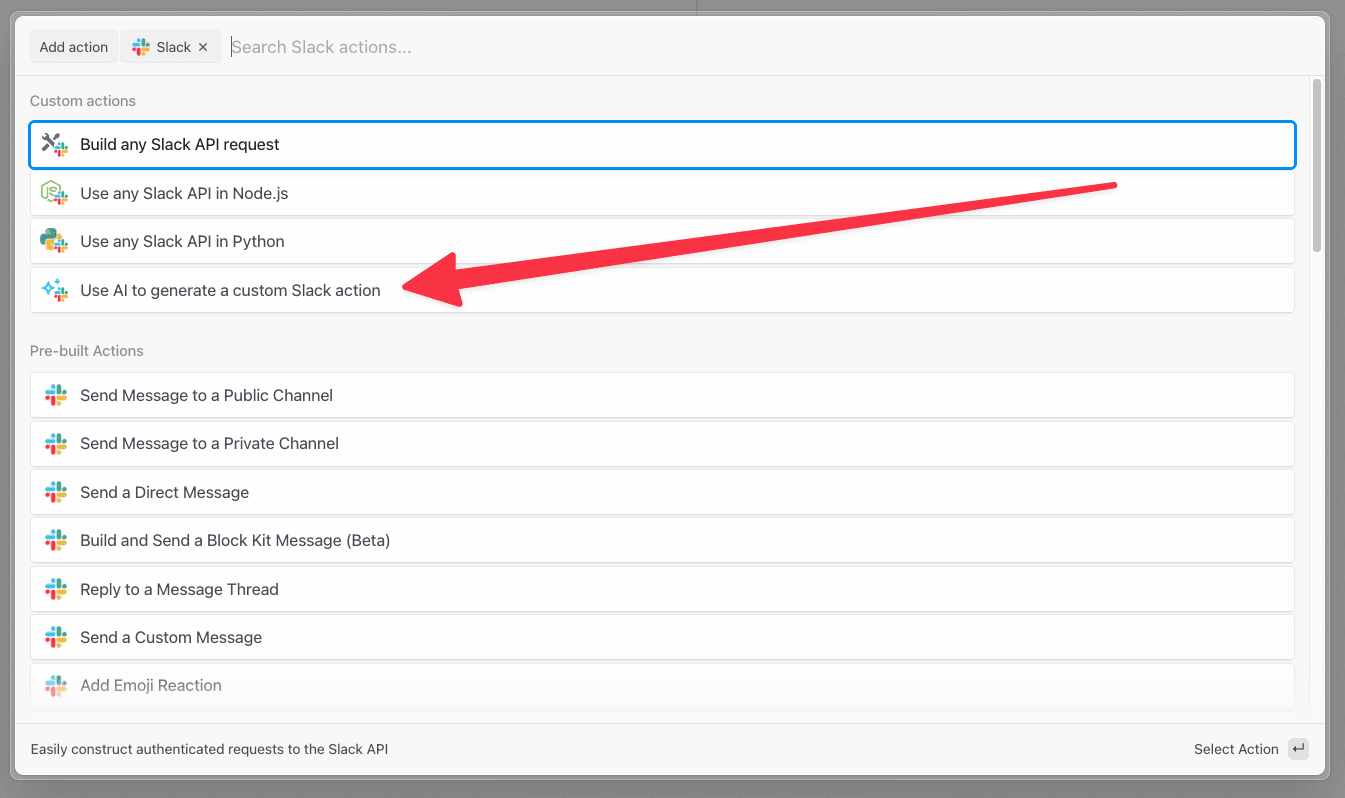Click Slack icon beside Reply to a Message Thread
Screen dimensions: 1345x798
(56, 589)
